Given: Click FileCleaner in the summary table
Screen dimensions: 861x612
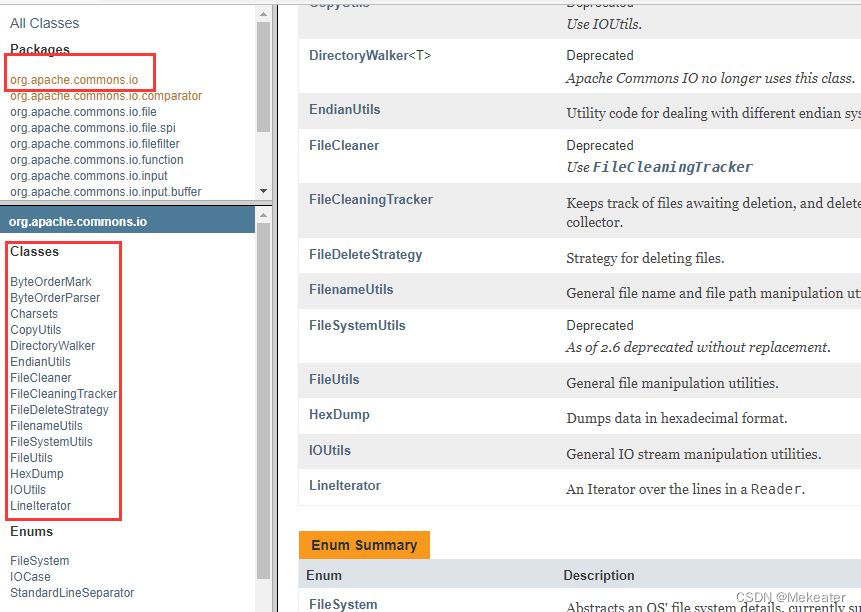Looking at the screenshot, I should pos(344,145).
